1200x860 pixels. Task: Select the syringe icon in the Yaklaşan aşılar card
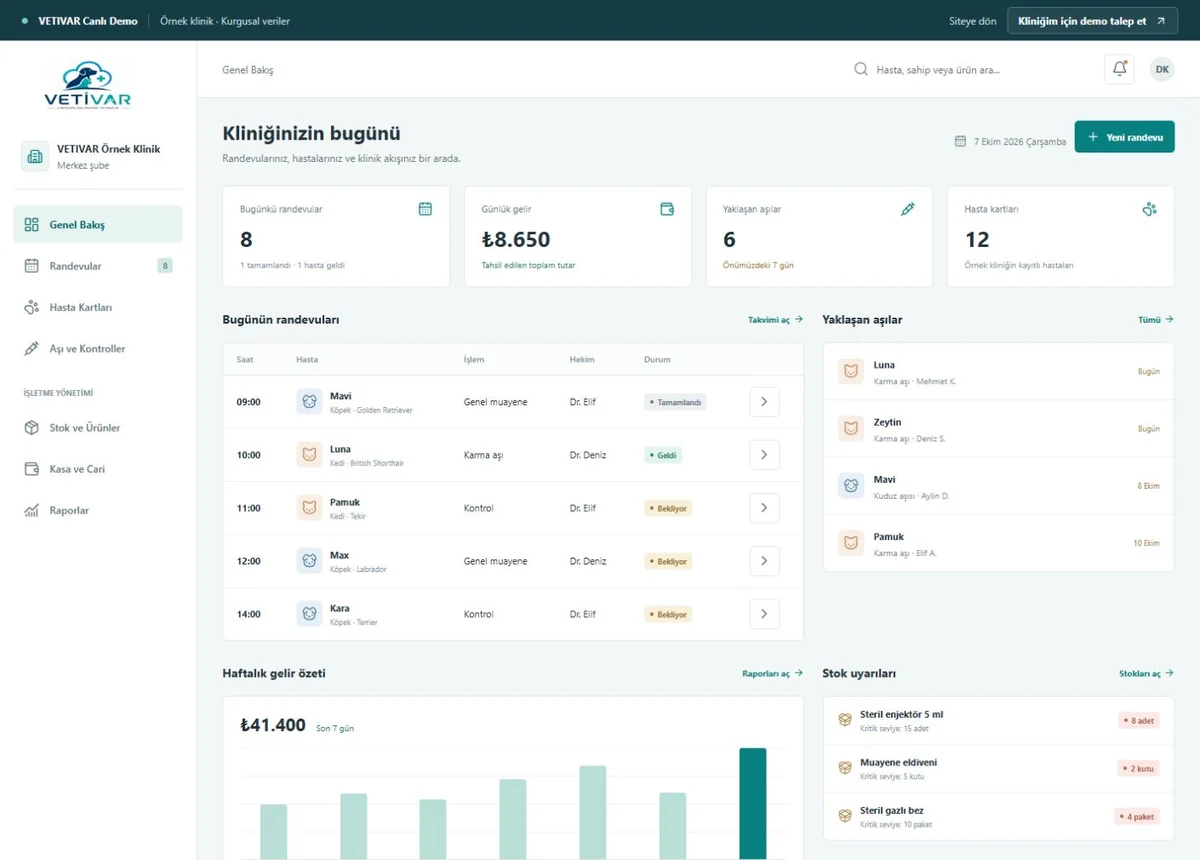[908, 209]
